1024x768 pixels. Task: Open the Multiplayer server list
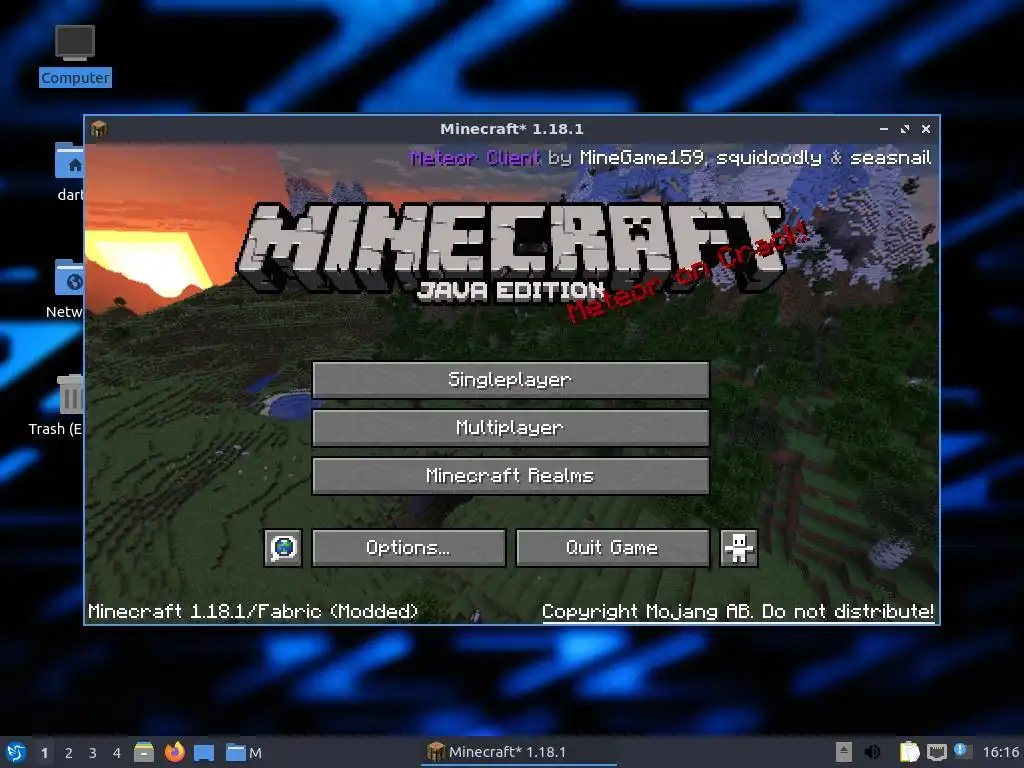pos(511,428)
